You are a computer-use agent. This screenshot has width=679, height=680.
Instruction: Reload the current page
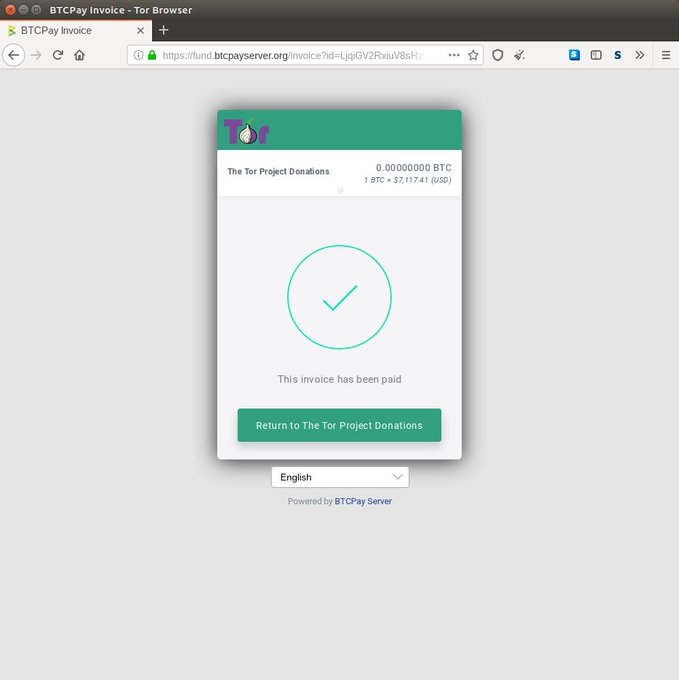click(x=58, y=55)
